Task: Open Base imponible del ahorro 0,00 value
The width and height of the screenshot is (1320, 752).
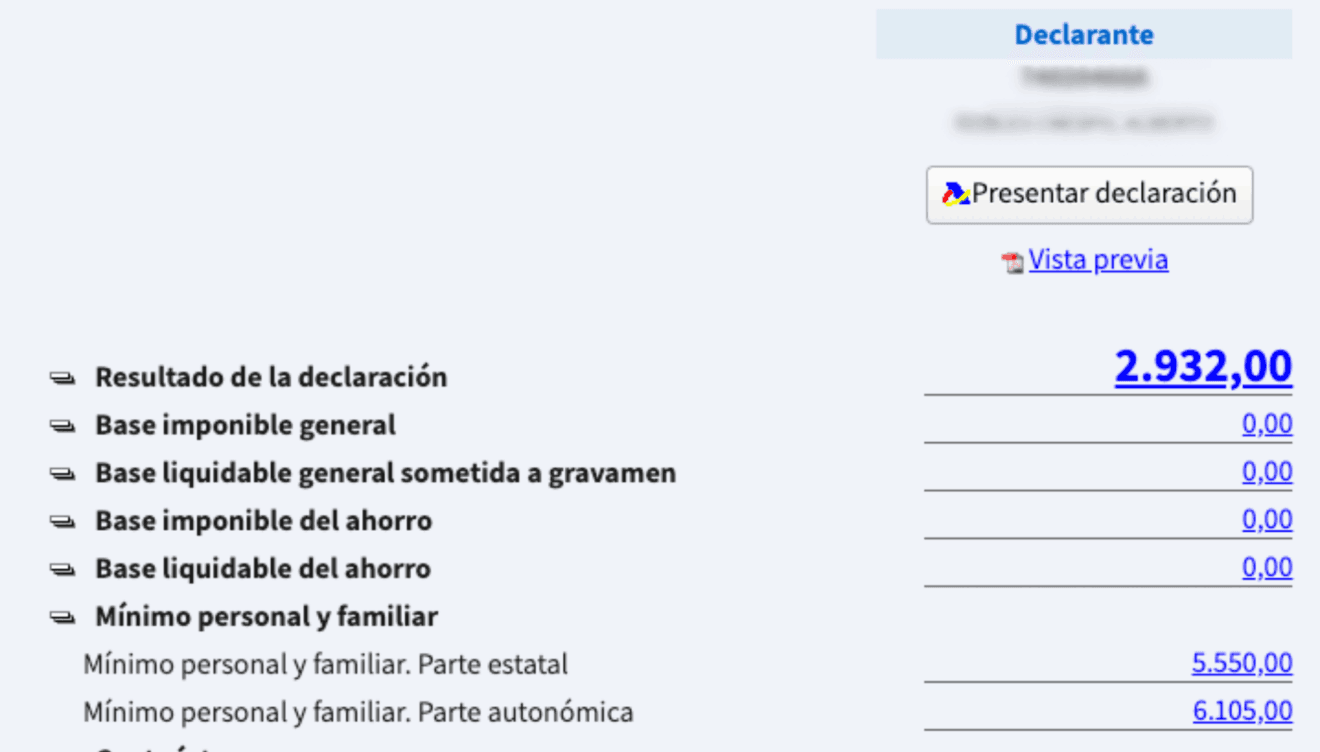Action: click(x=1267, y=521)
